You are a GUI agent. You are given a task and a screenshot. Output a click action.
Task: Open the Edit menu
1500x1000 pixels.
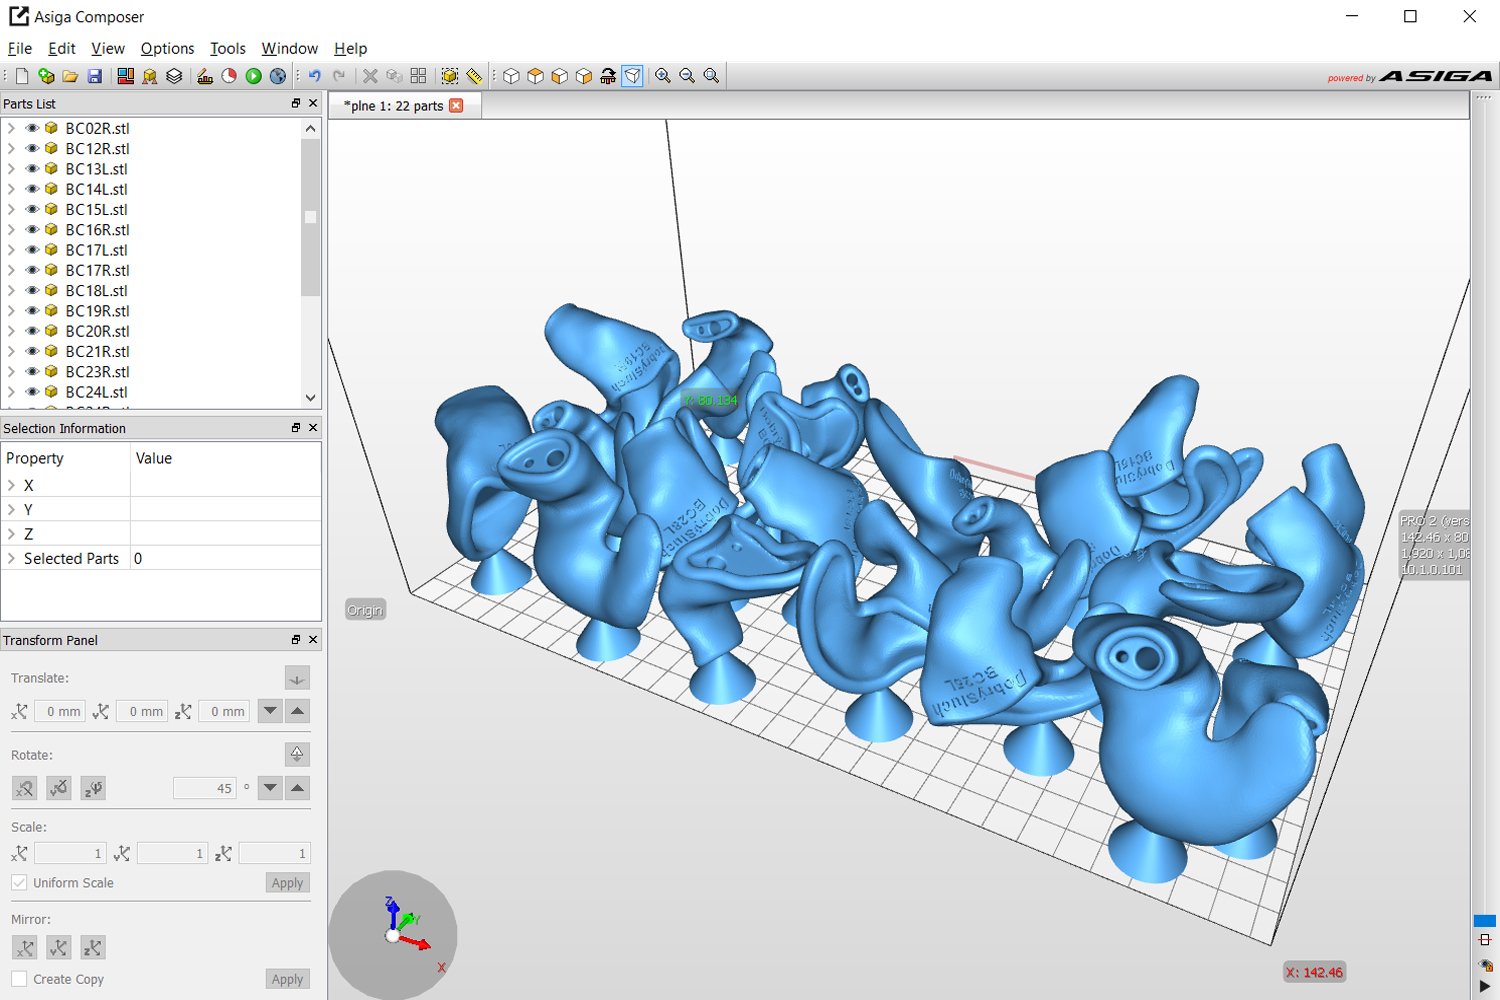tap(62, 48)
